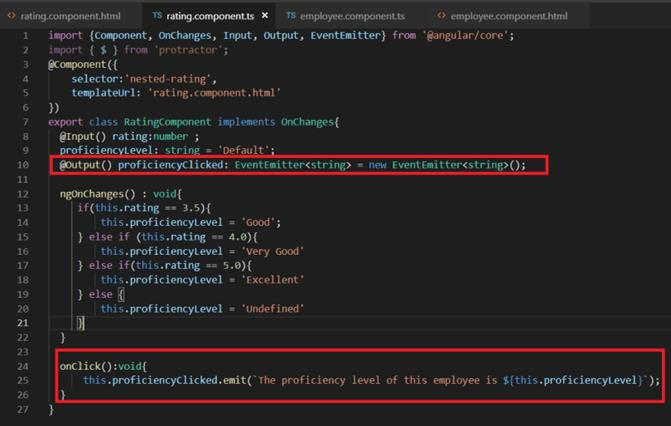Screen dimensions: 671x426
Task: Click 'Excellent' string literal
Action: [x=273, y=280]
